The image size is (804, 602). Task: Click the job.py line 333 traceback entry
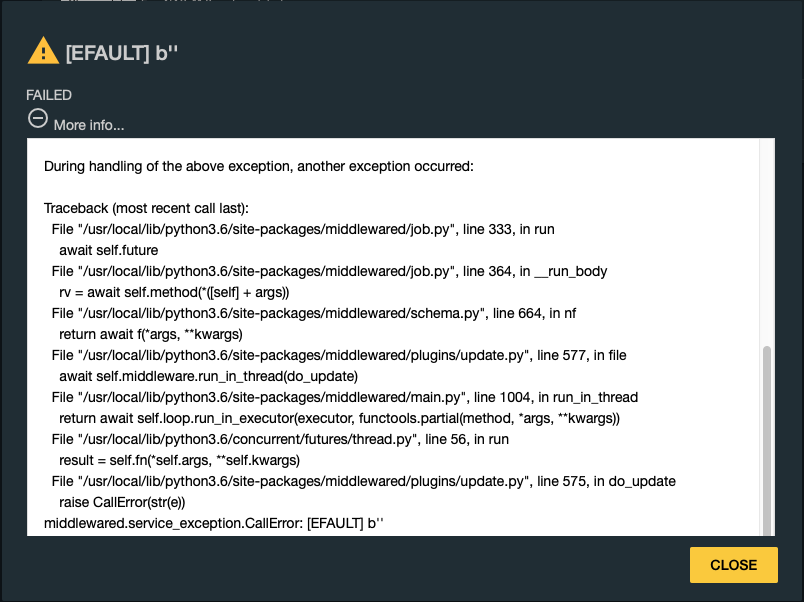tap(303, 229)
